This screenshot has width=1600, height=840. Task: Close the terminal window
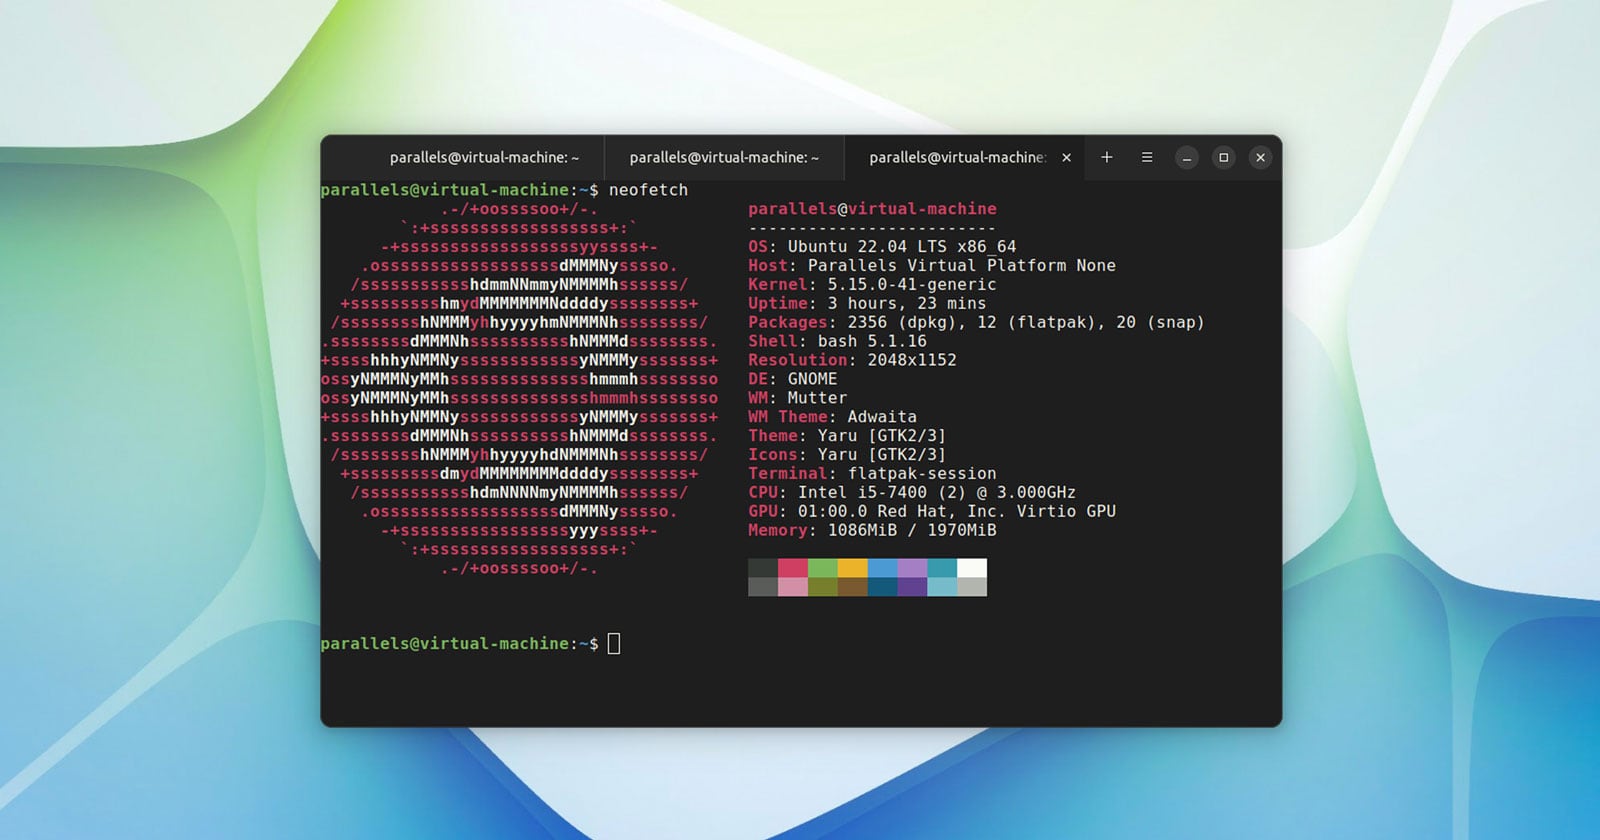(1260, 158)
